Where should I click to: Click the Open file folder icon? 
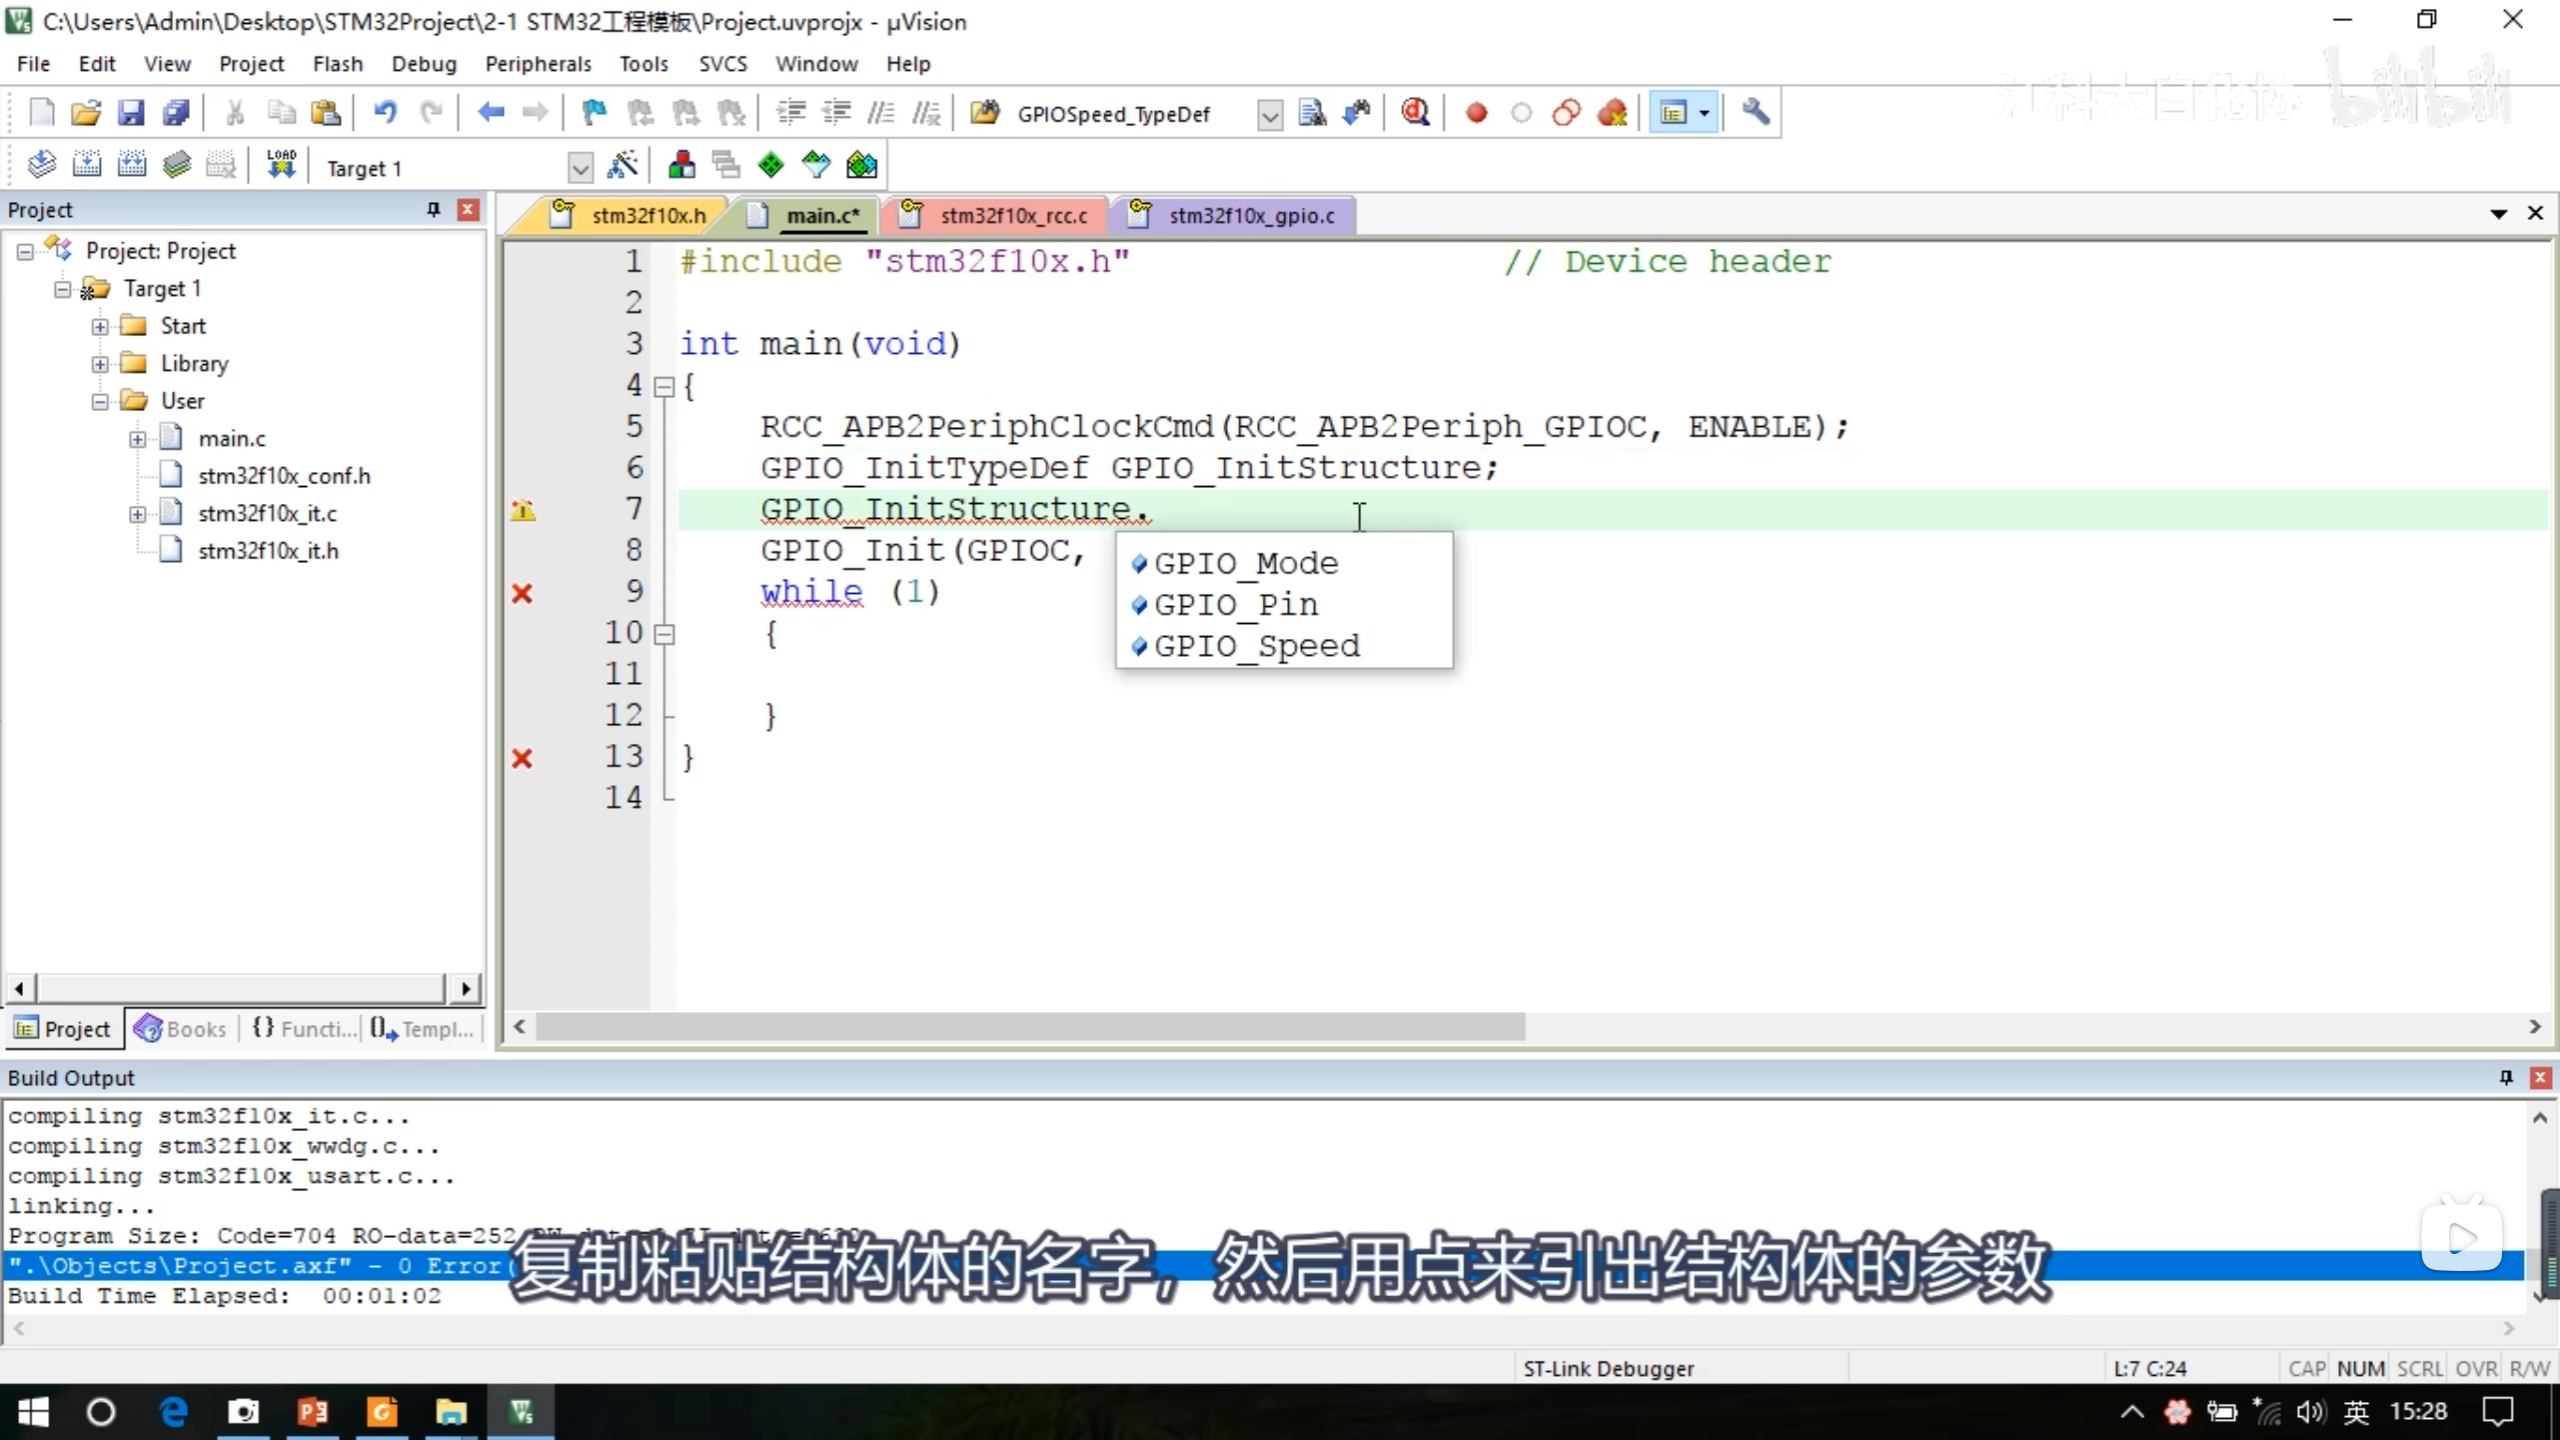(86, 113)
